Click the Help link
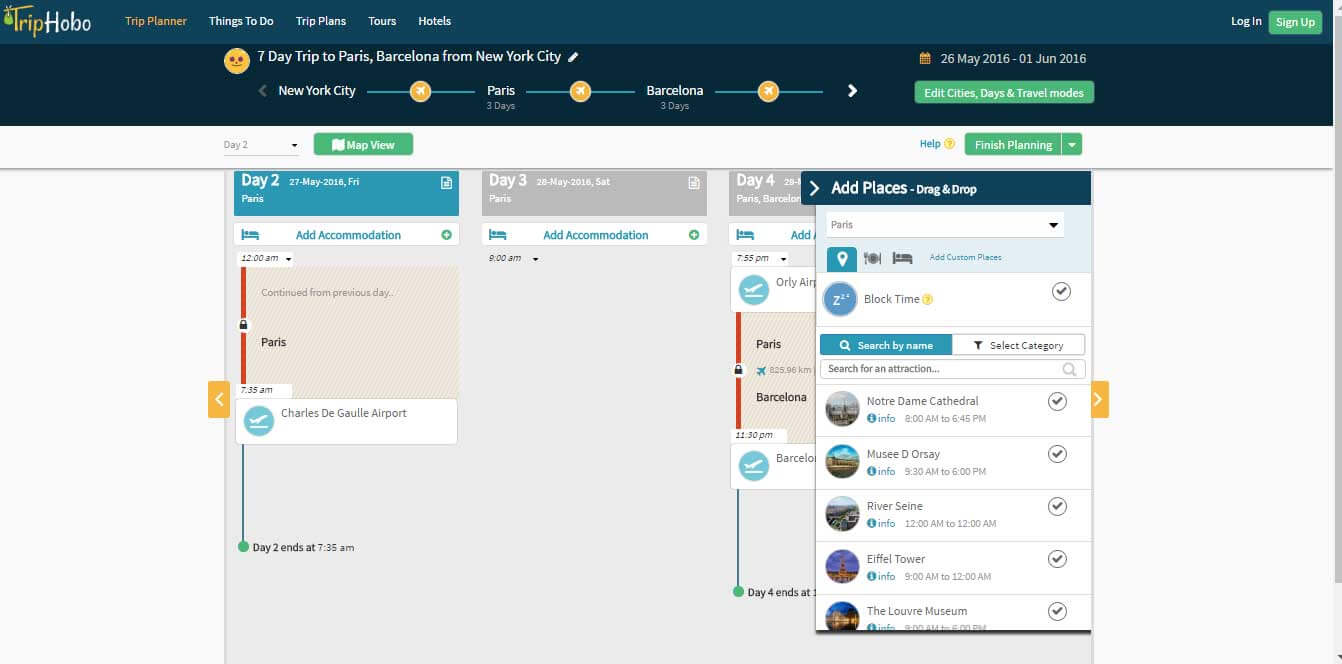This screenshot has width=1342, height=664. click(930, 144)
